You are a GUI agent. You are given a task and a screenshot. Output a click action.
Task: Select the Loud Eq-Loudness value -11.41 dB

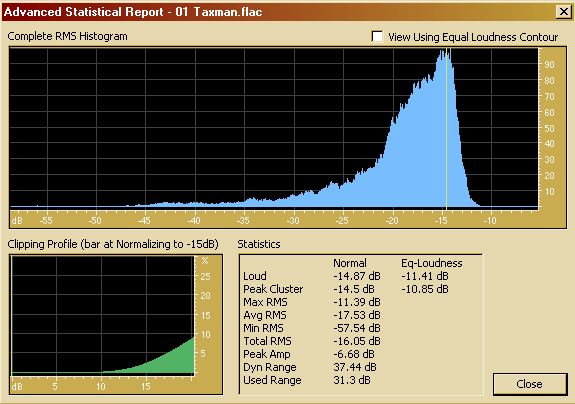point(425,276)
